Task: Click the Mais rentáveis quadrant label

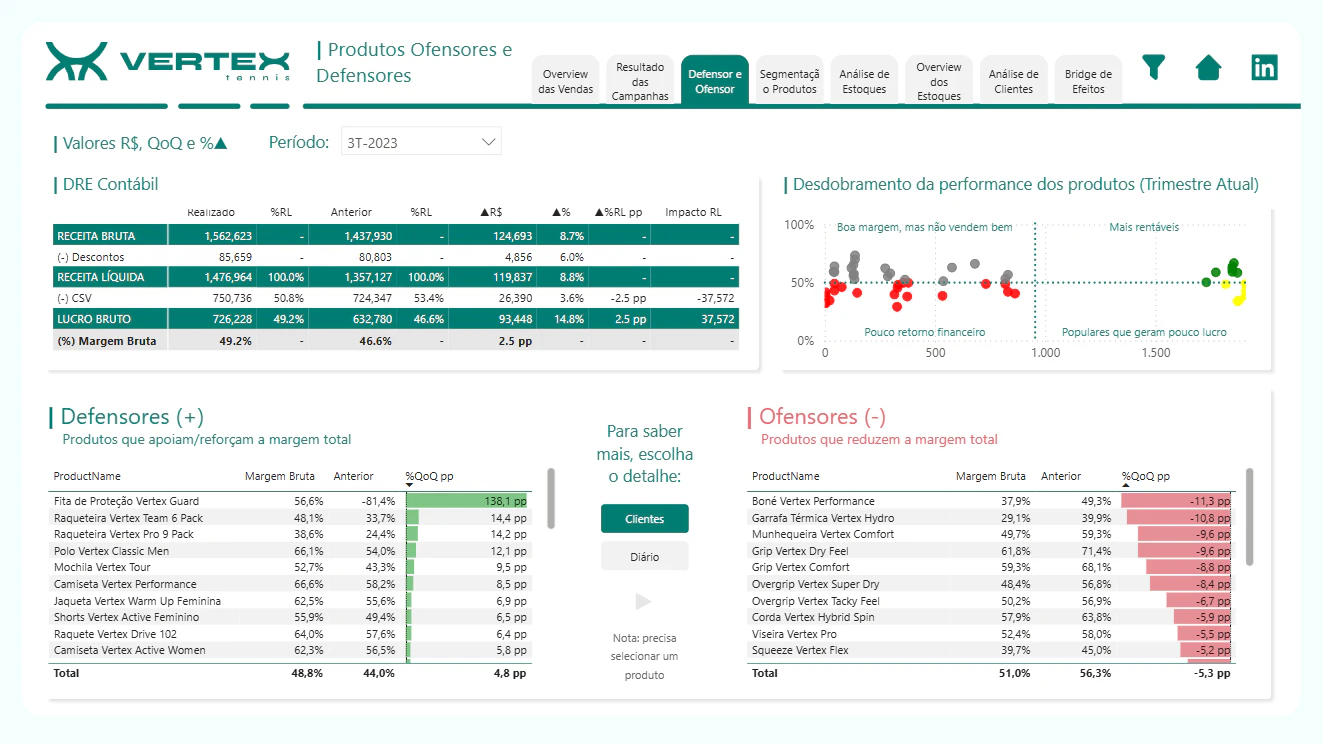Action: point(1144,227)
